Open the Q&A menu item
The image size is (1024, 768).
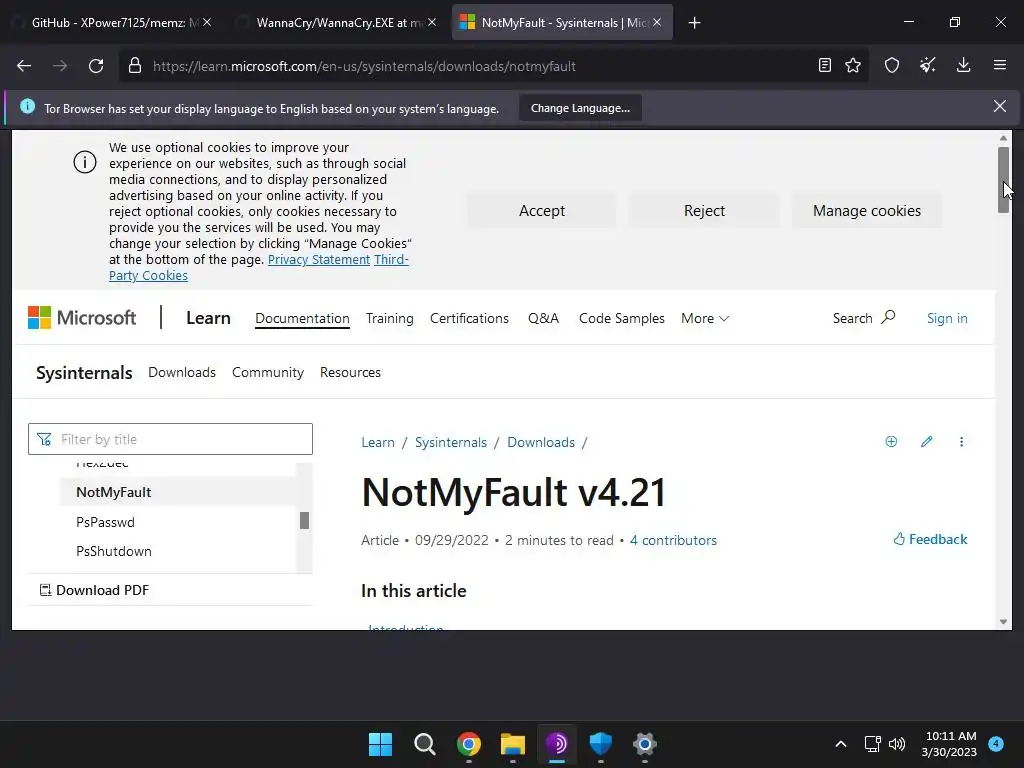click(543, 318)
